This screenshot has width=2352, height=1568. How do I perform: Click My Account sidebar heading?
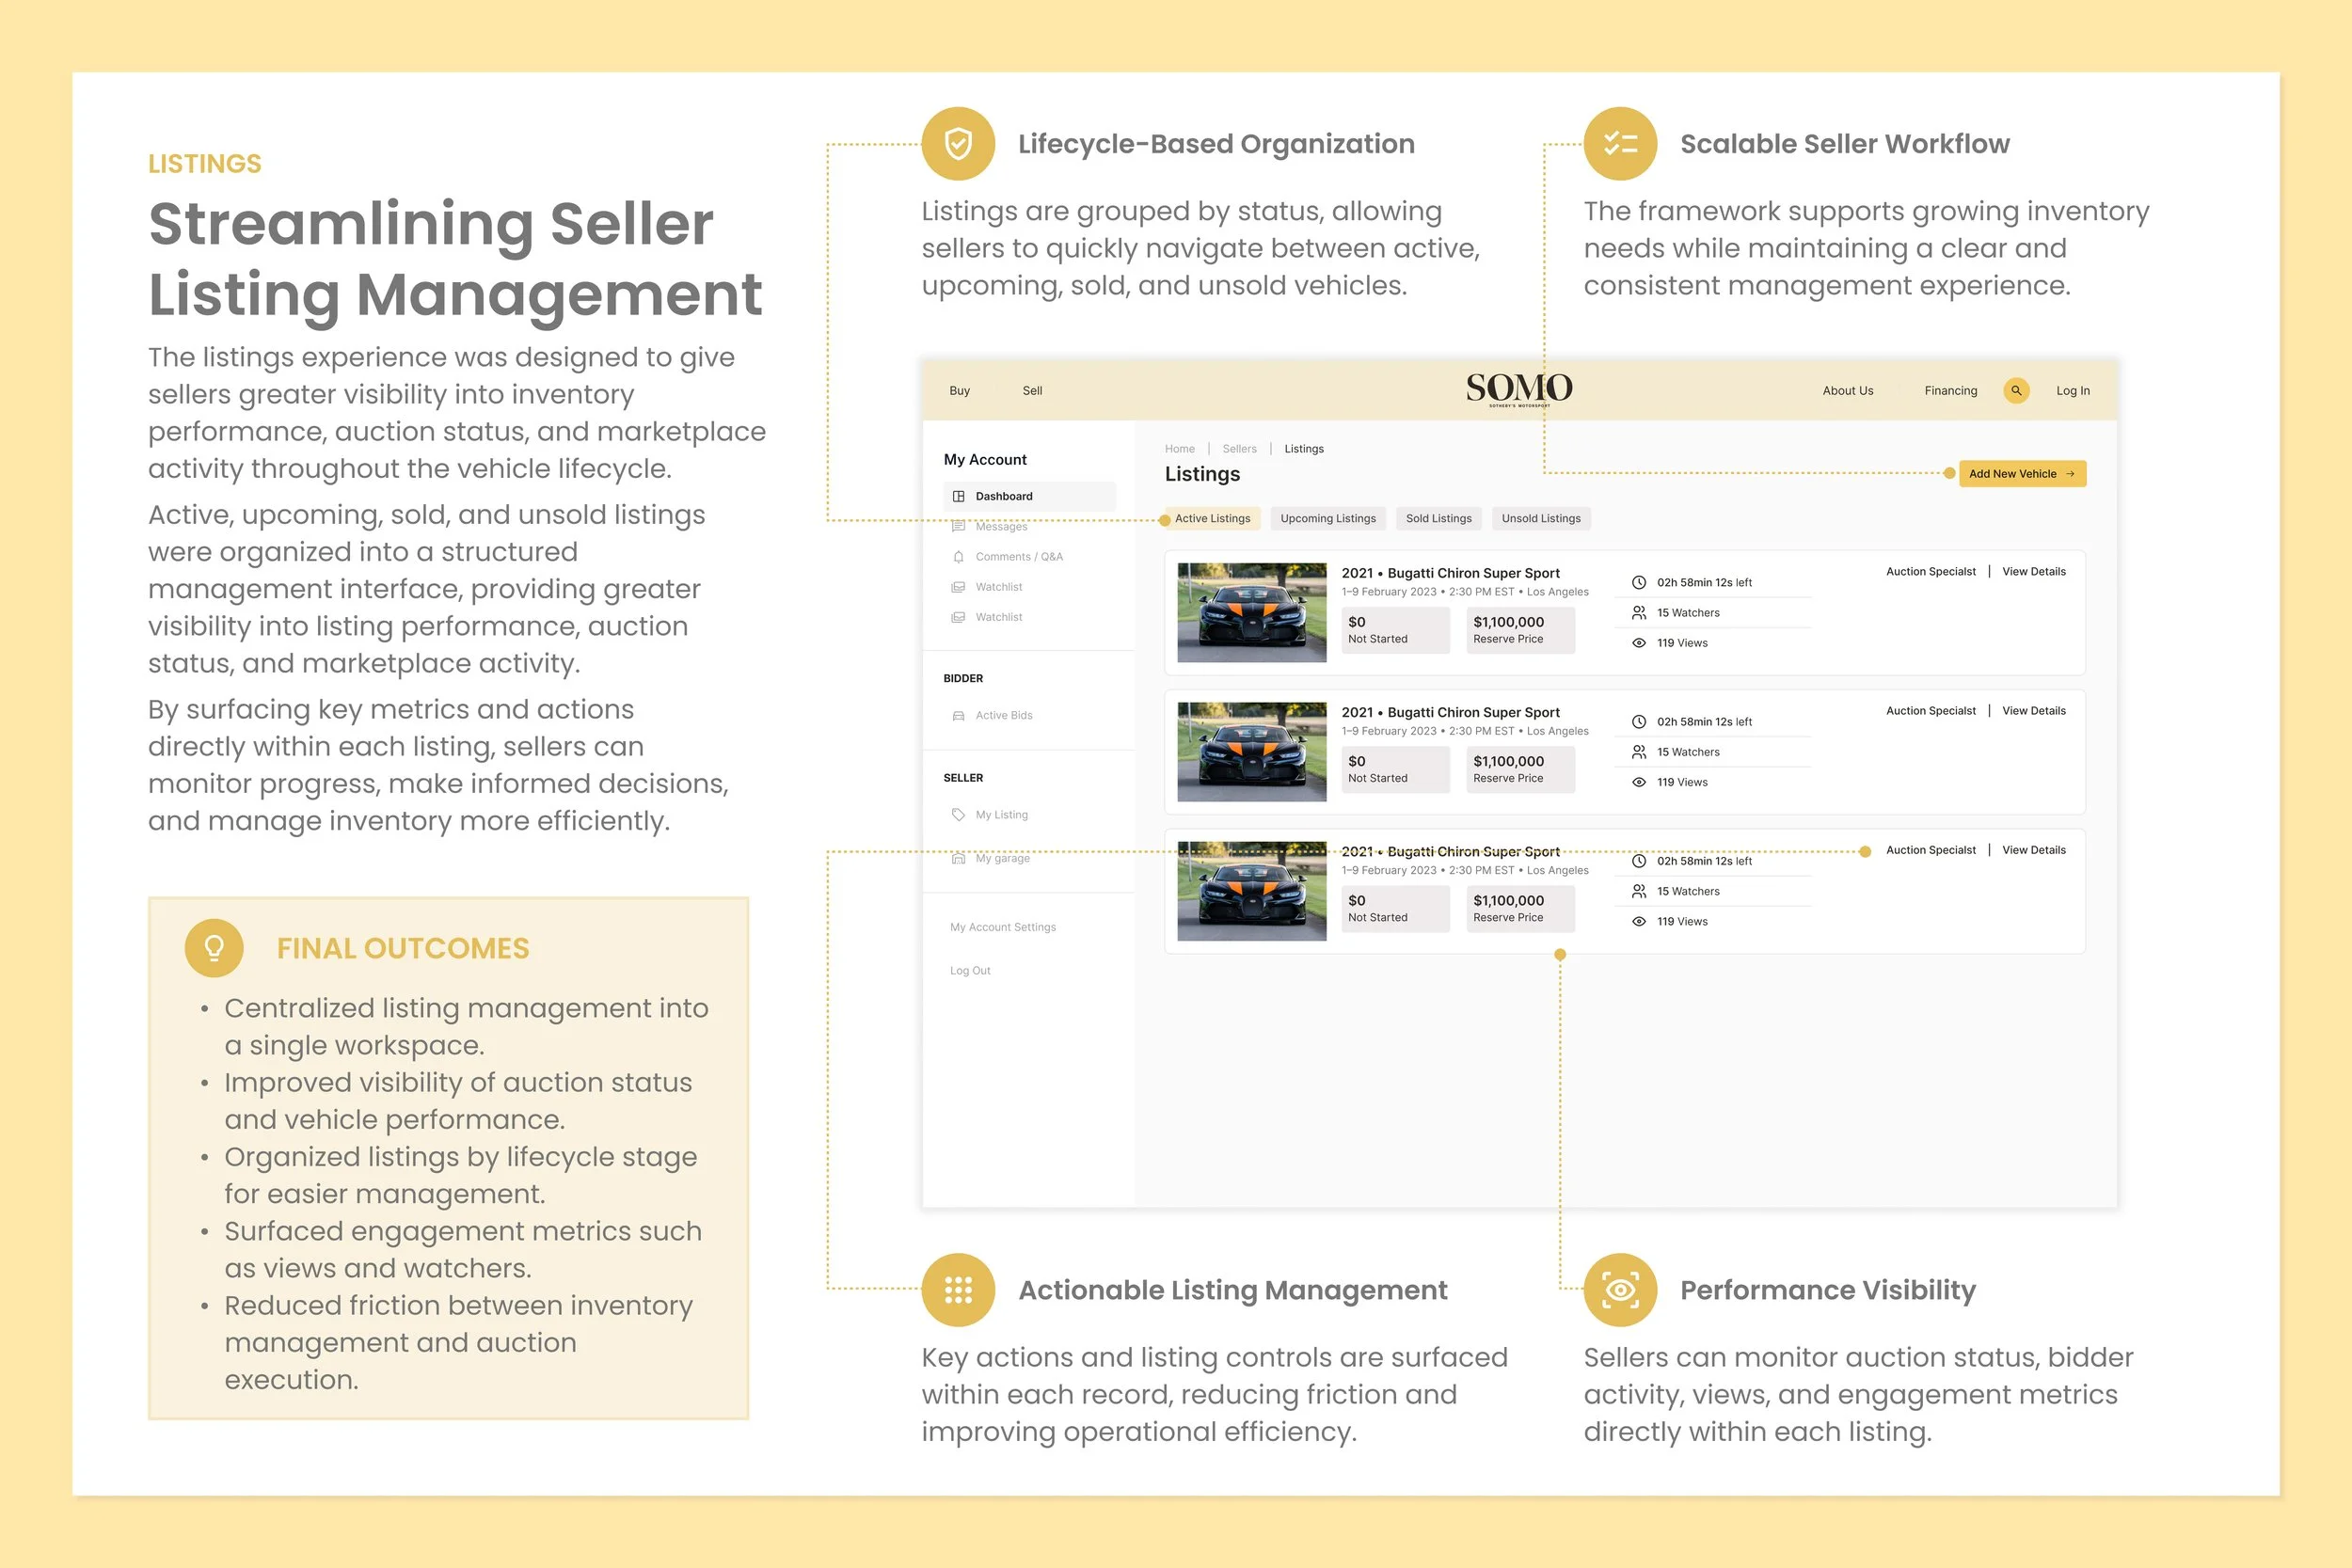click(x=984, y=460)
